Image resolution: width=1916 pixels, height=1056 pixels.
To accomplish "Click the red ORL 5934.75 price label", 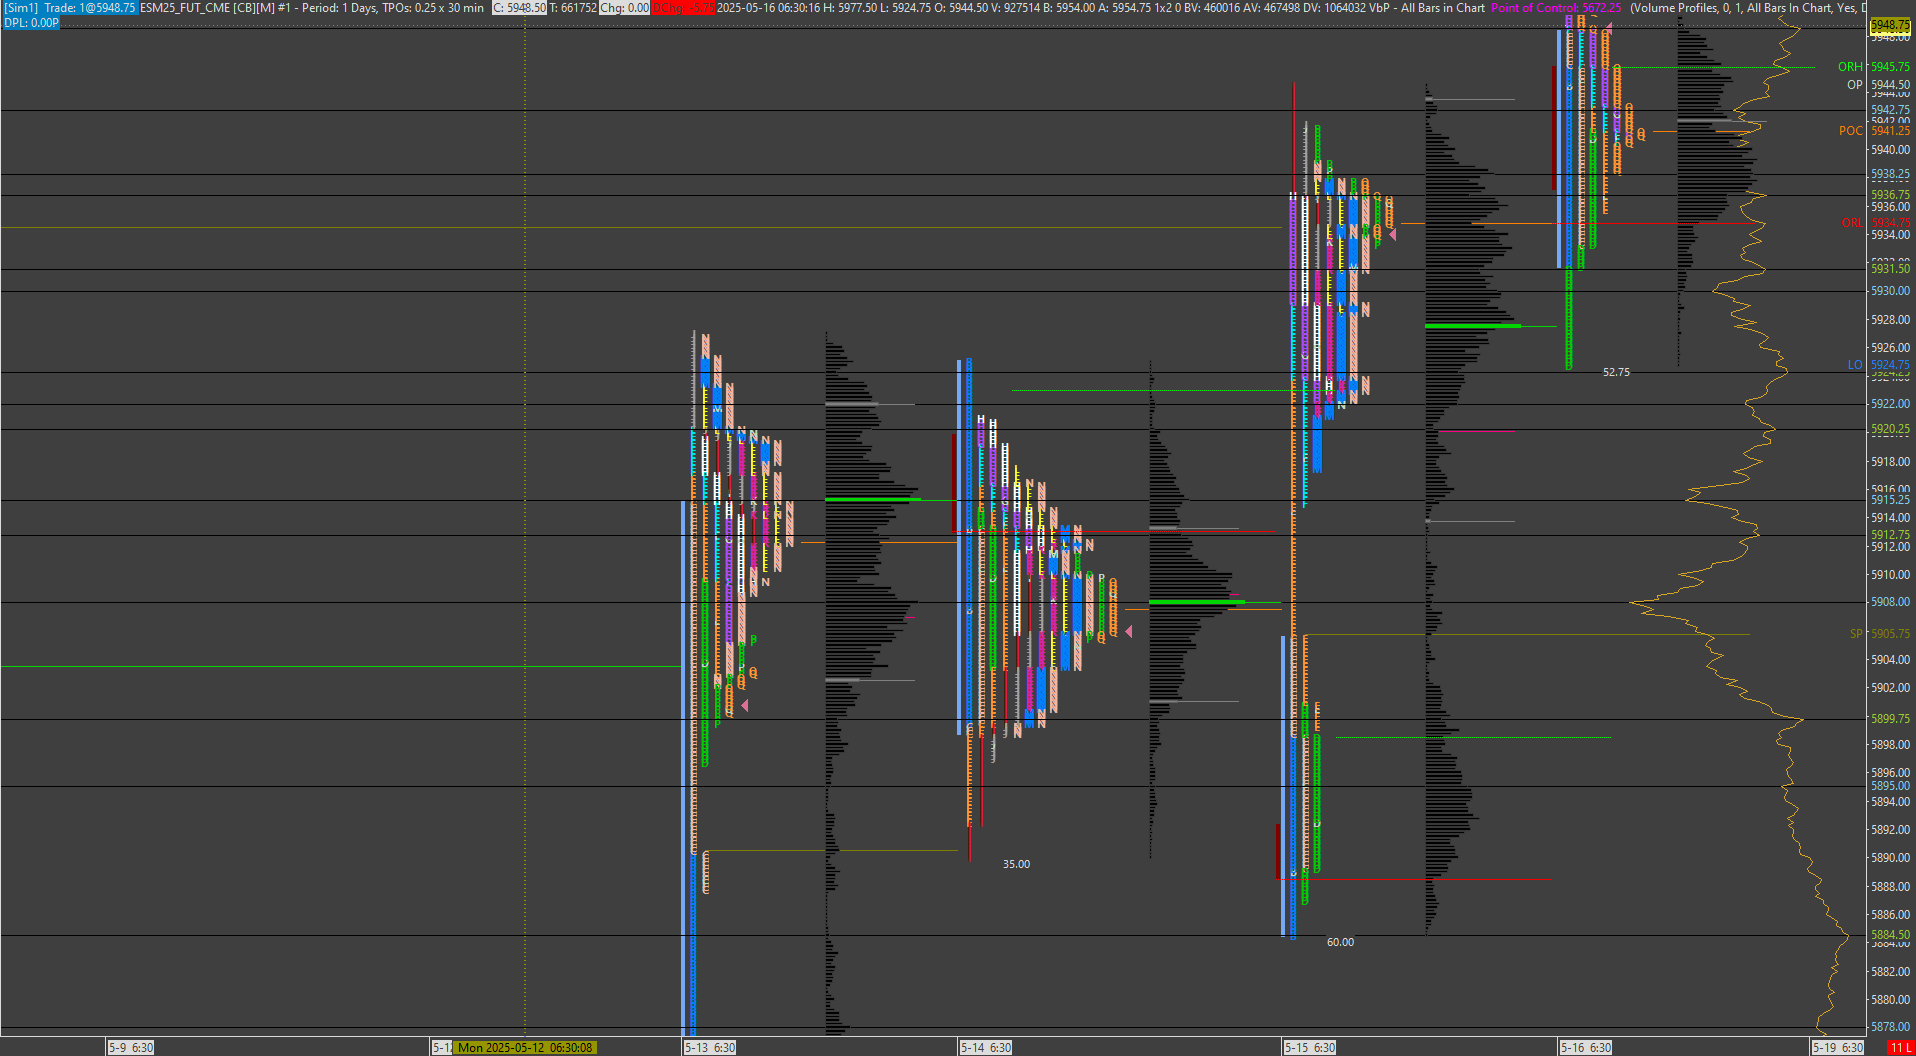I will (1875, 223).
